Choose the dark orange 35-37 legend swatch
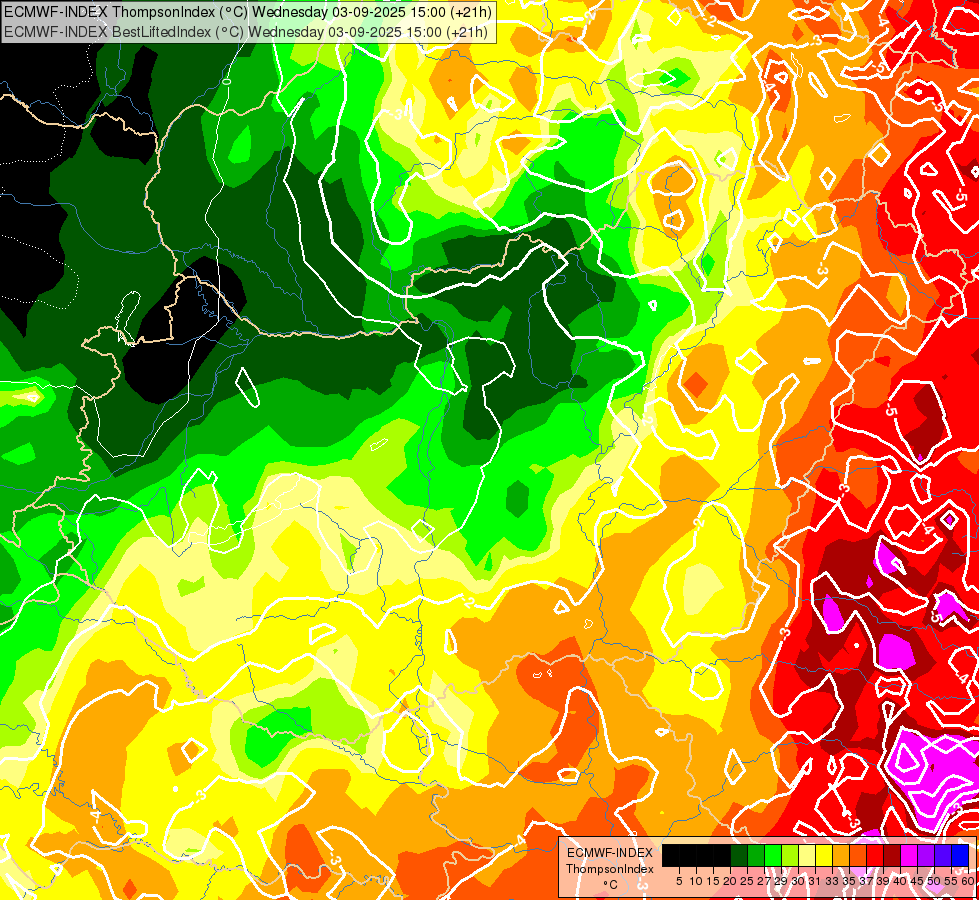This screenshot has height=900, width=979. pos(858,855)
